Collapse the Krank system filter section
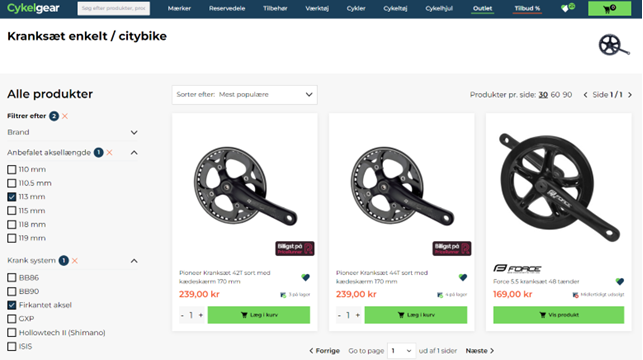The width and height of the screenshot is (643, 360). [134, 261]
